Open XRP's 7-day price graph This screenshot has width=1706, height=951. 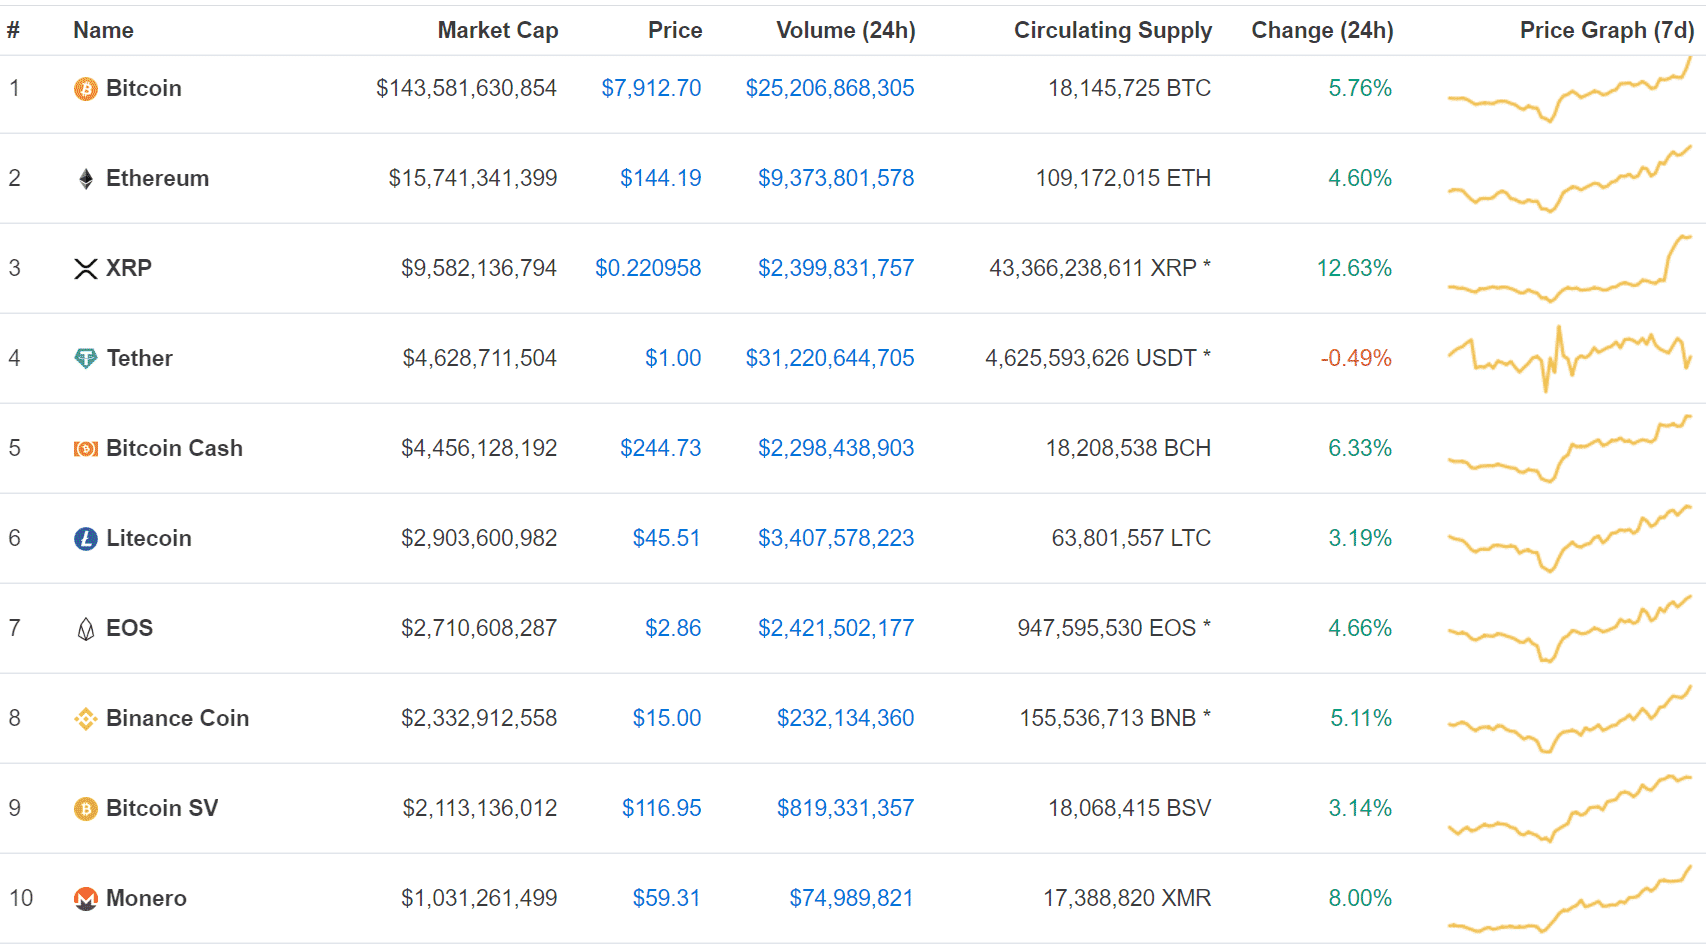point(1570,268)
